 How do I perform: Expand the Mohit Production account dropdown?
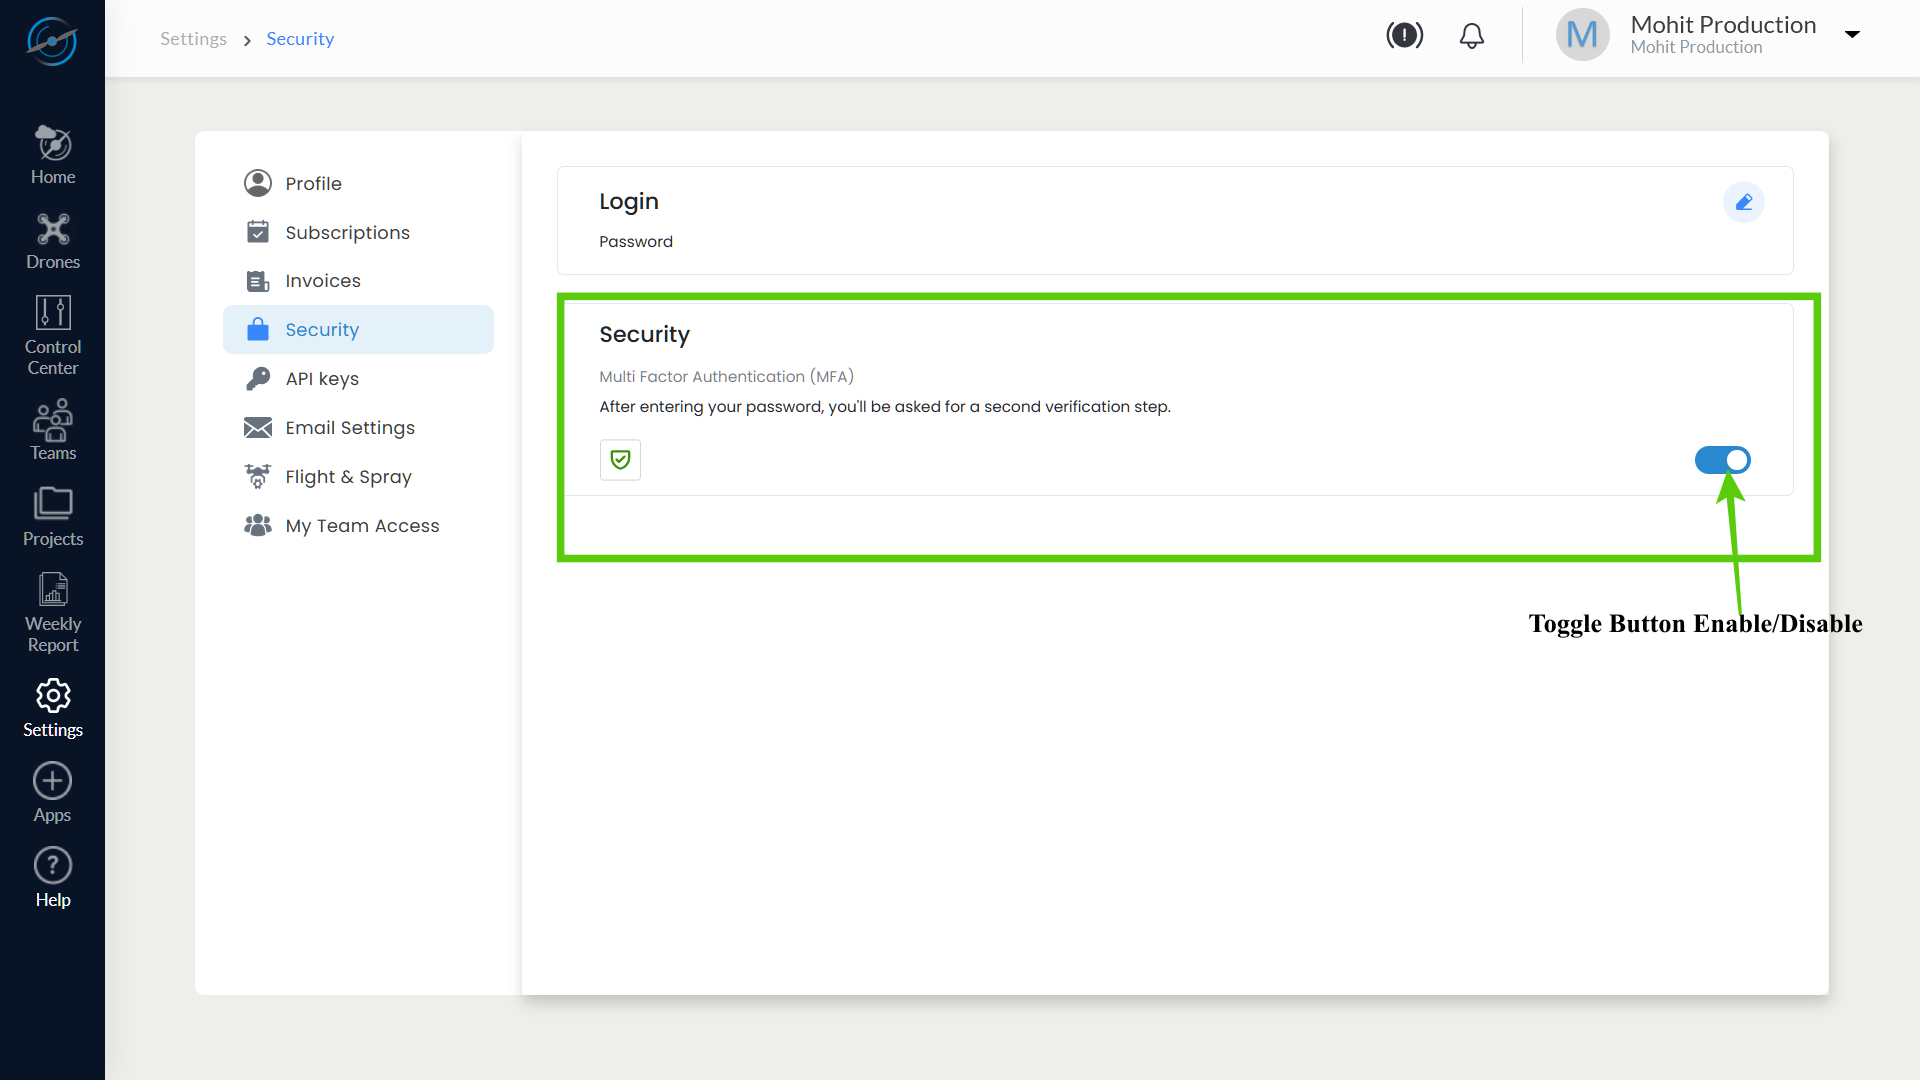[x=1852, y=34]
